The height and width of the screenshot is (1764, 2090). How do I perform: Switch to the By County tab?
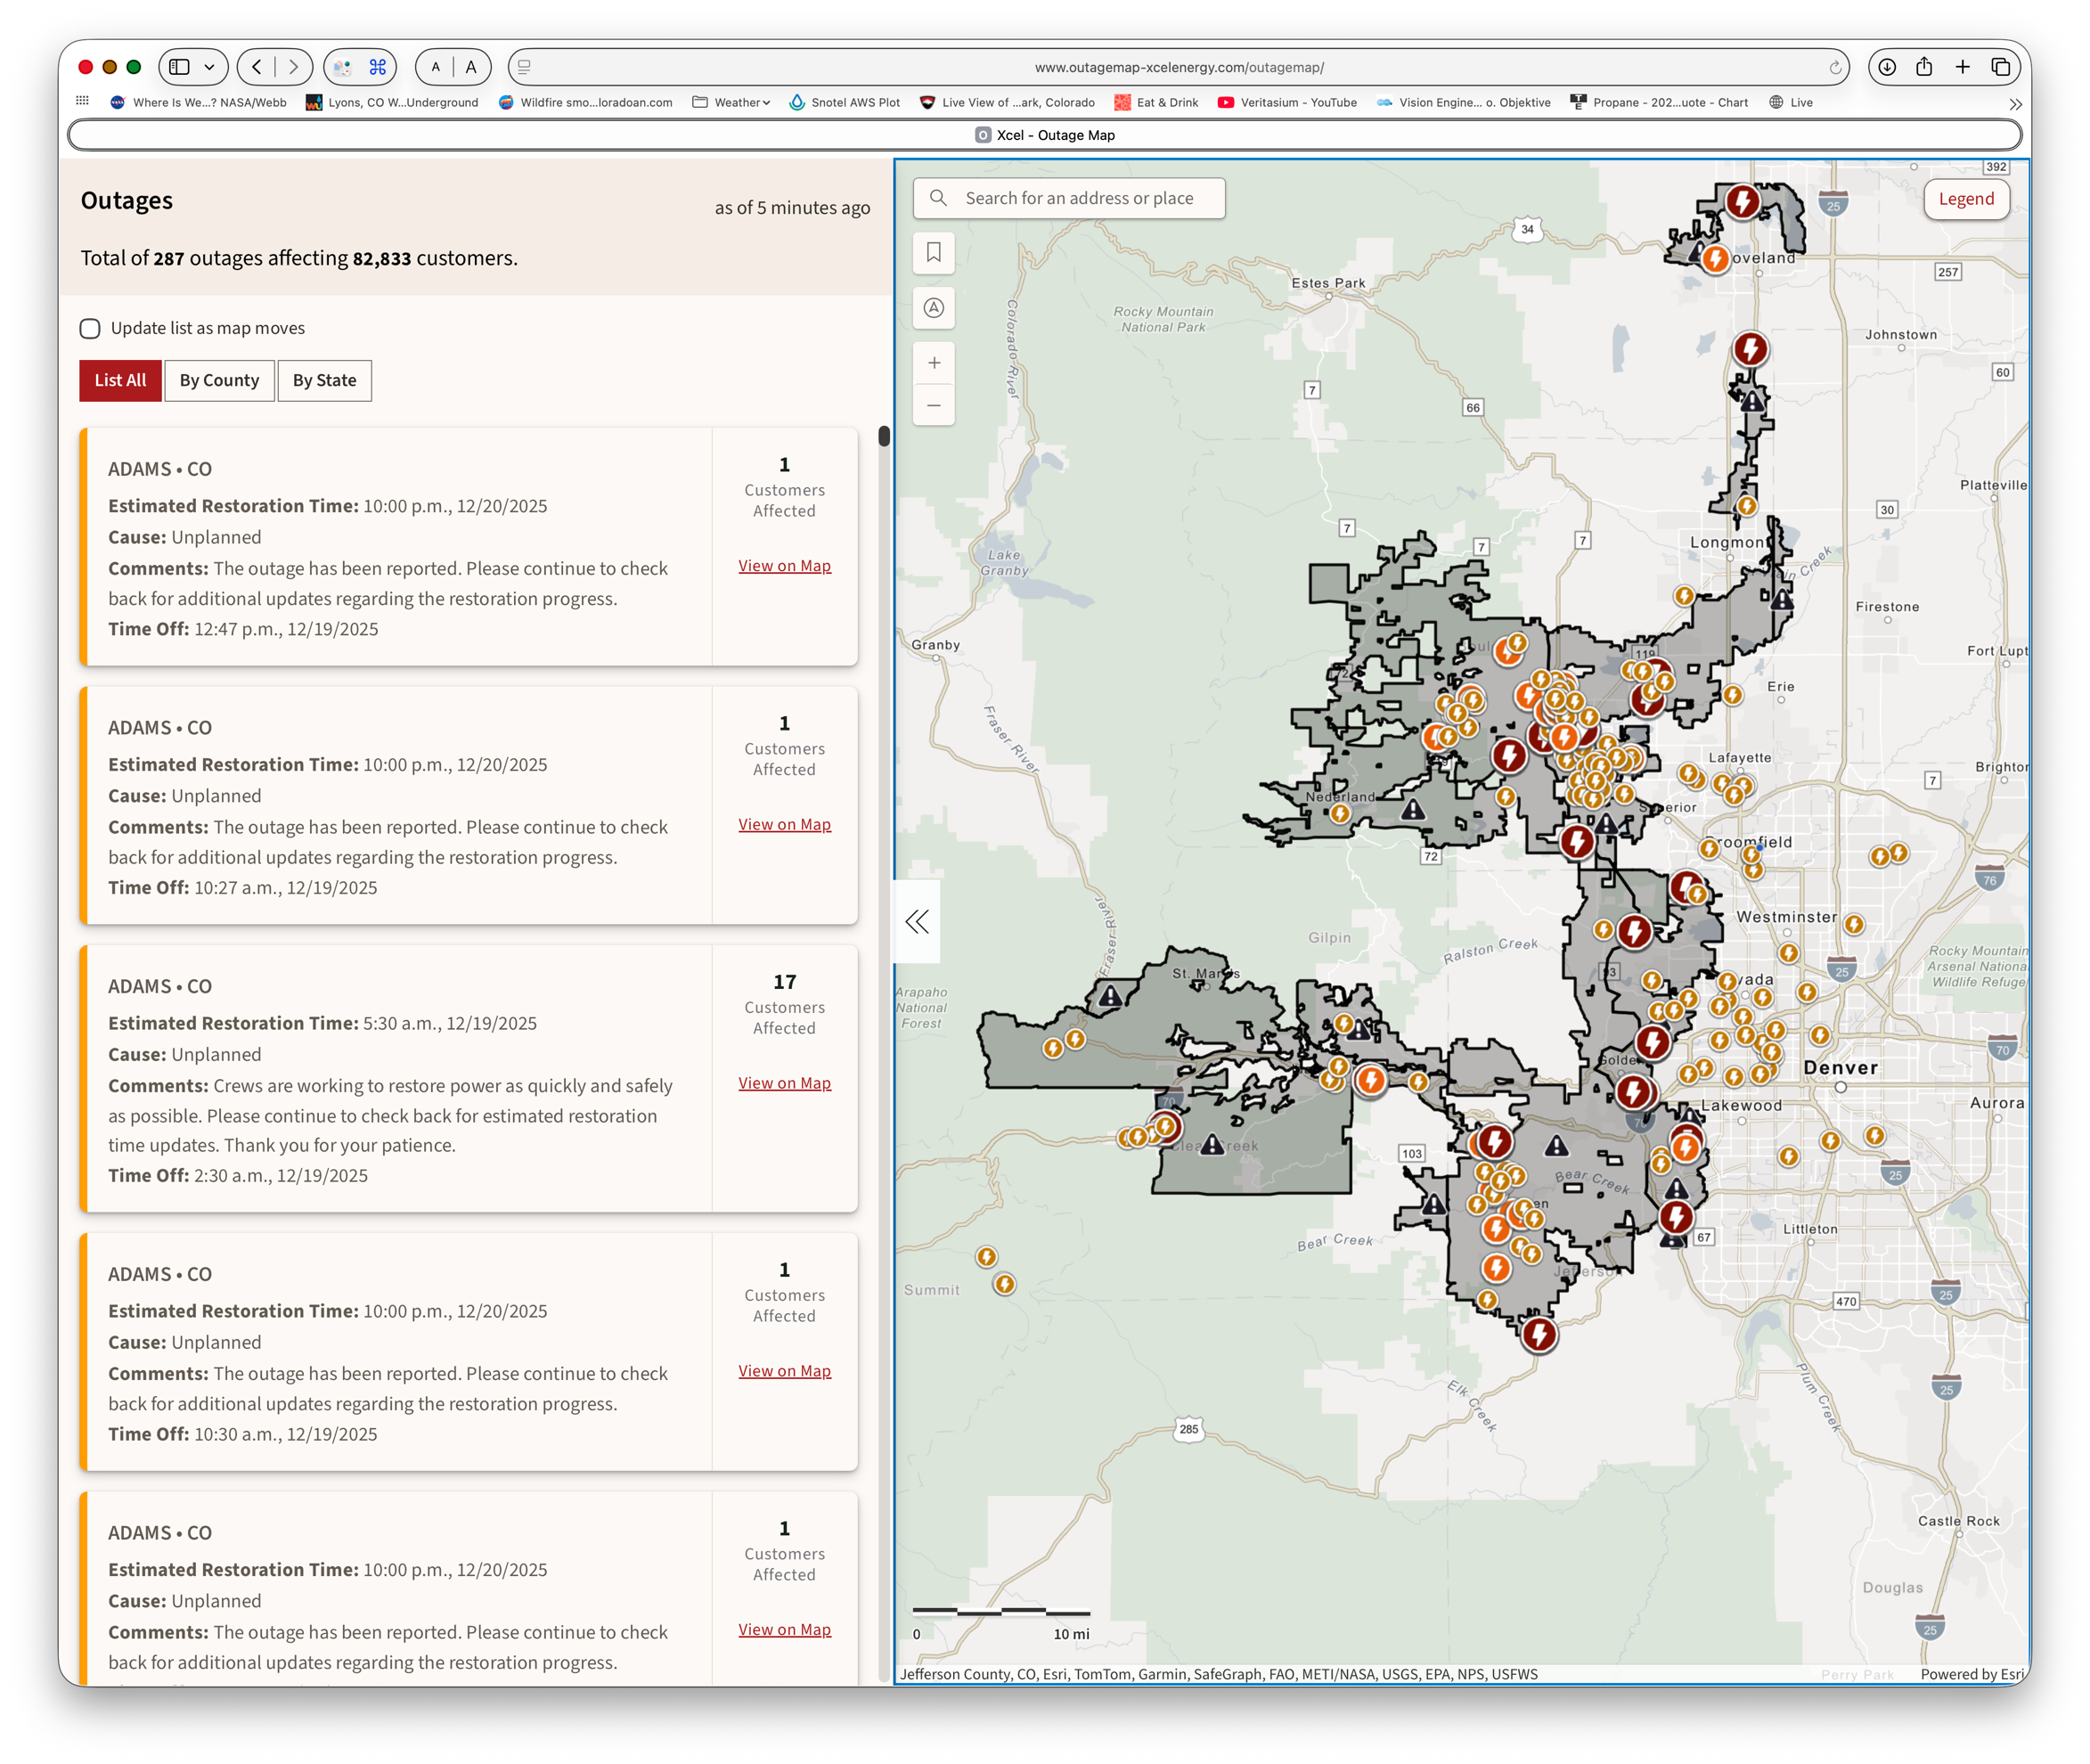click(x=219, y=380)
